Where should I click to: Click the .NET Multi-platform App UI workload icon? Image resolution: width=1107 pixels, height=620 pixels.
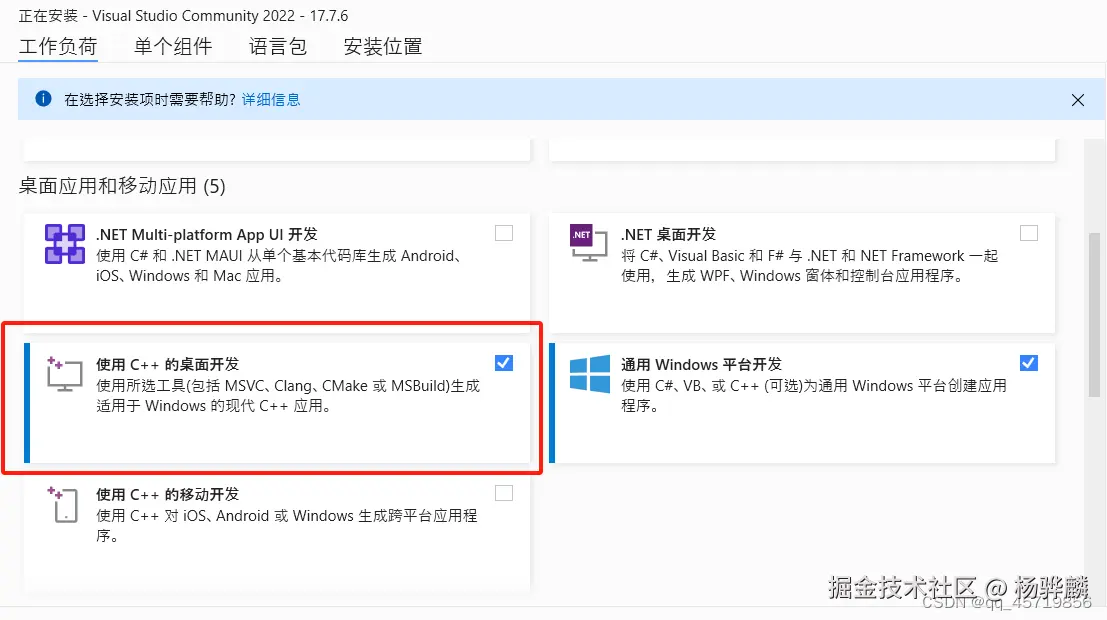click(x=64, y=244)
